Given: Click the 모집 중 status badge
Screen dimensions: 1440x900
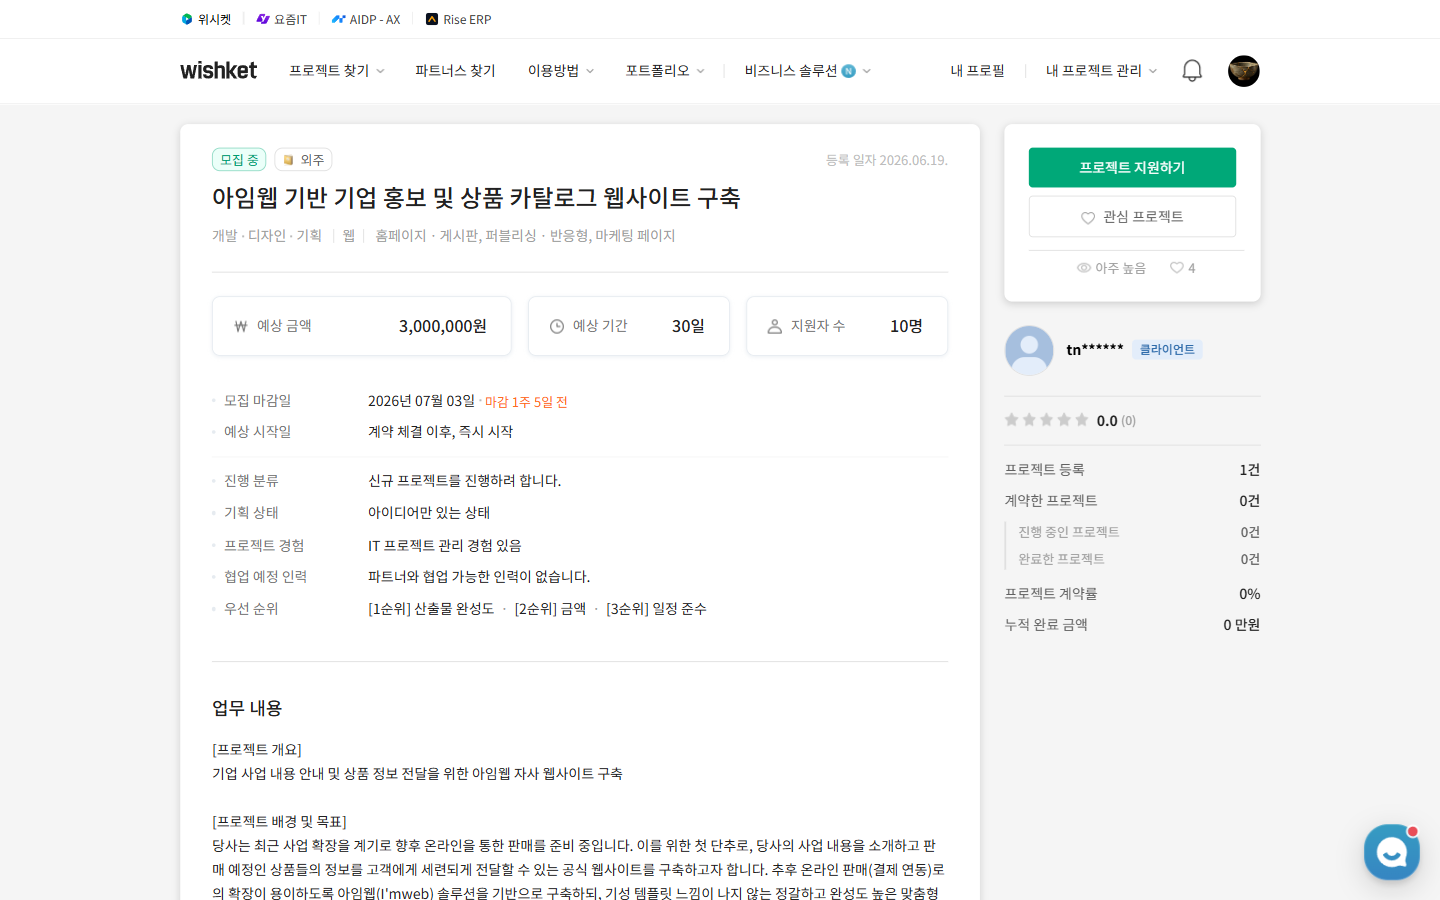Looking at the screenshot, I should pyautogui.click(x=239, y=160).
